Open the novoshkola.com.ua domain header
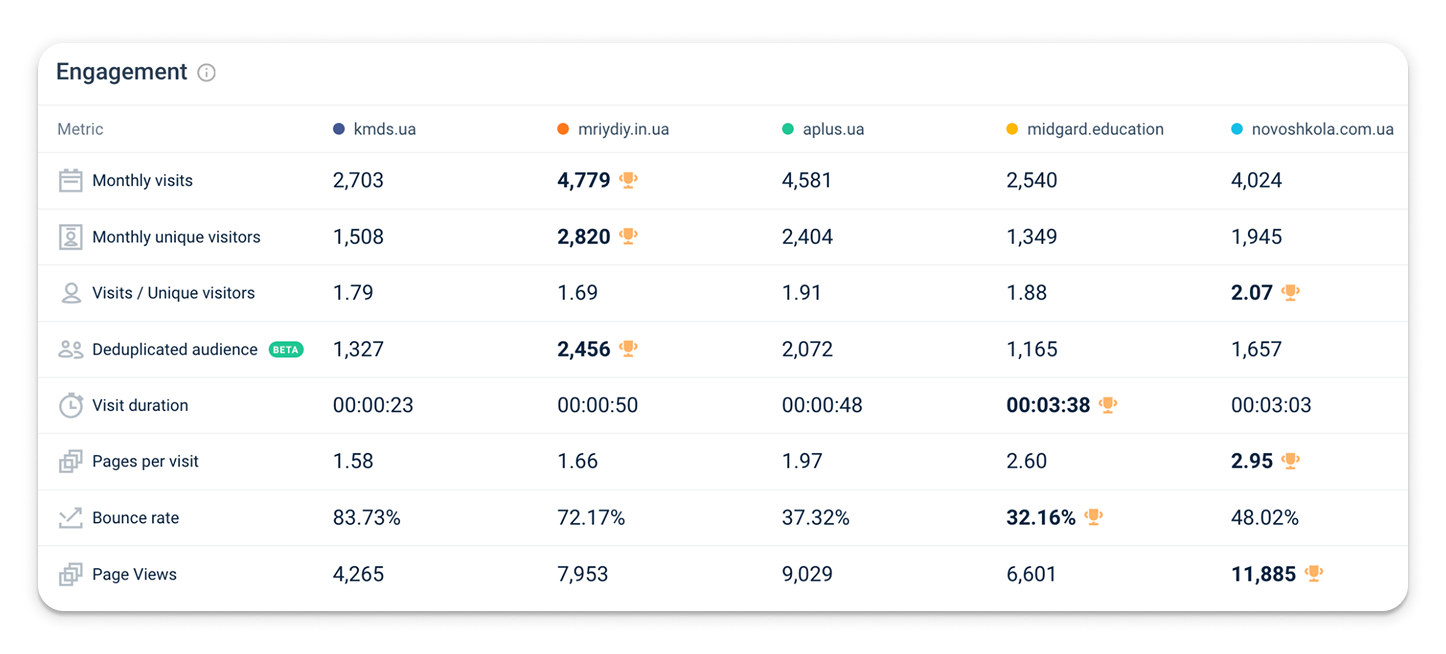Image resolution: width=1446 pixels, height=654 pixels. (1312, 129)
